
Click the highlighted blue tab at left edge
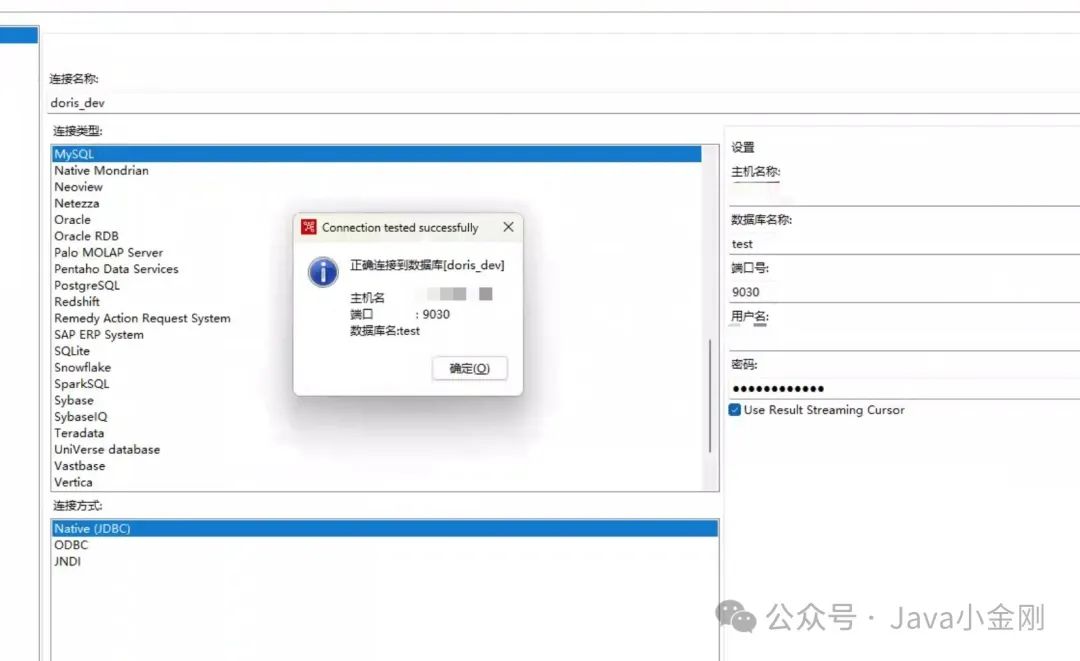[19, 34]
